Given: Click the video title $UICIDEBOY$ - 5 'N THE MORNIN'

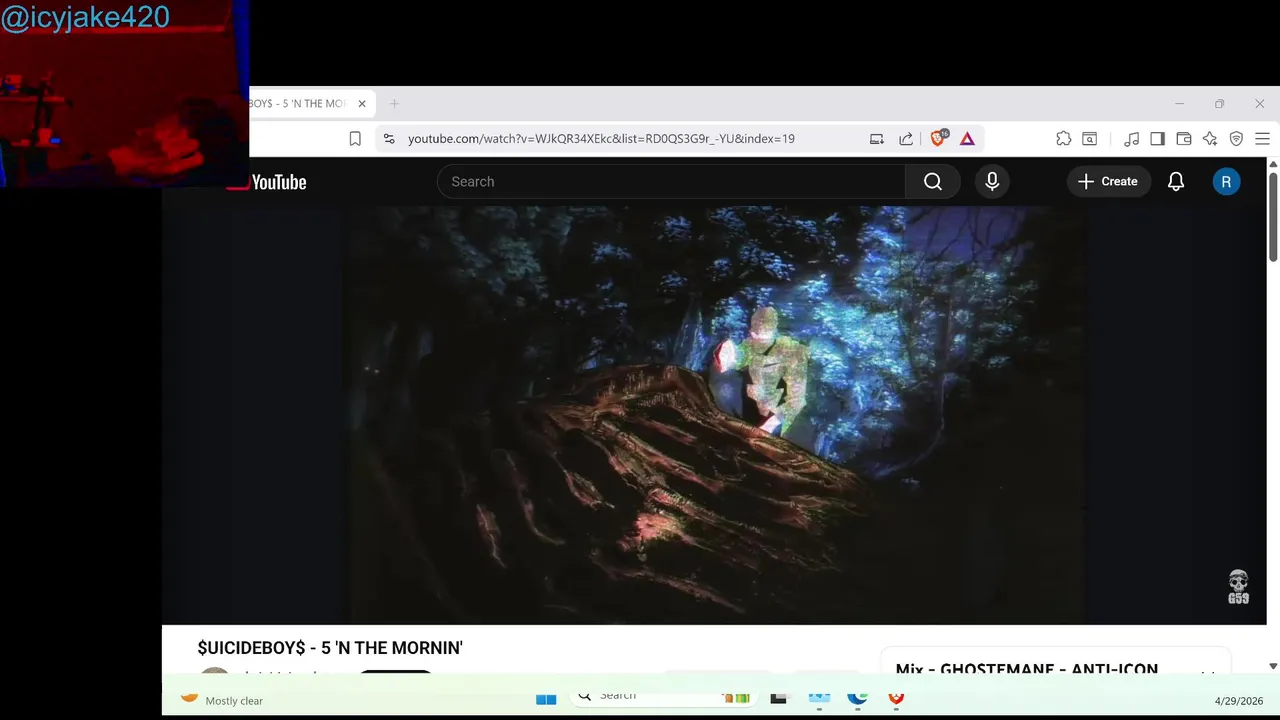Looking at the screenshot, I should [x=330, y=648].
